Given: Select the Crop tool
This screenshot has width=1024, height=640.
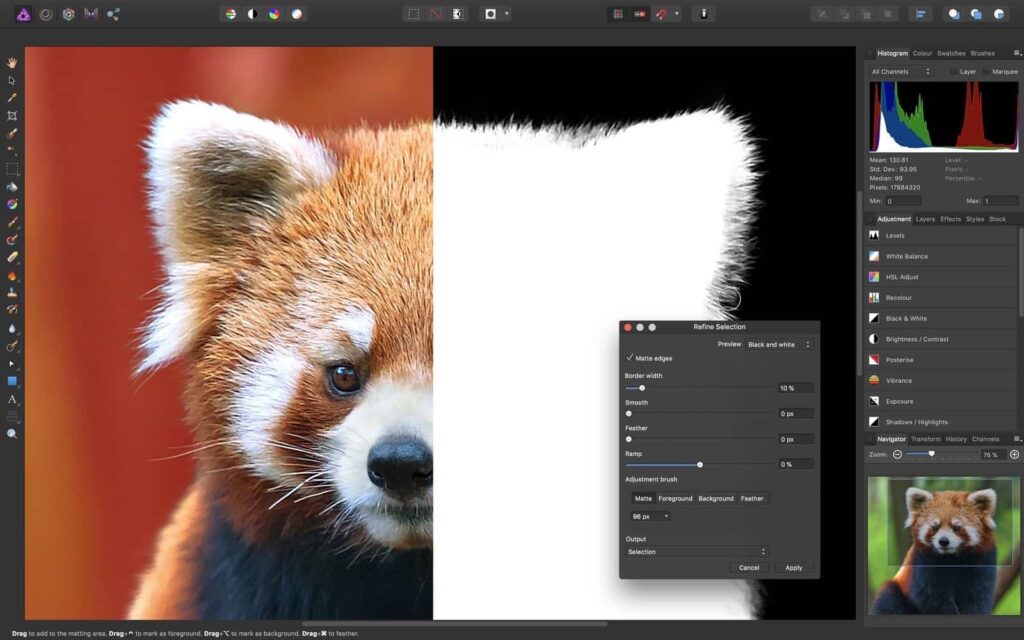Looking at the screenshot, I should [x=12, y=115].
